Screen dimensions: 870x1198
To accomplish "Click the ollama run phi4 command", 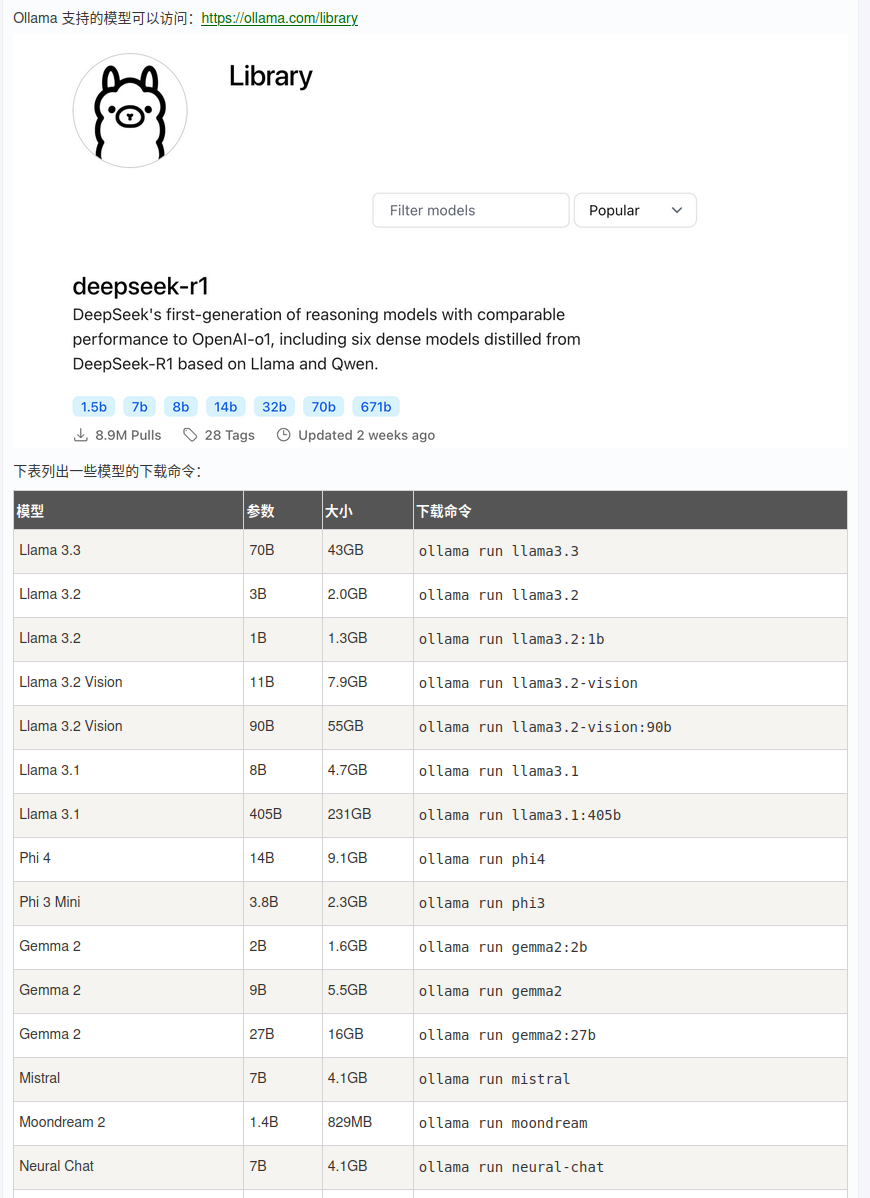I will coord(482,859).
